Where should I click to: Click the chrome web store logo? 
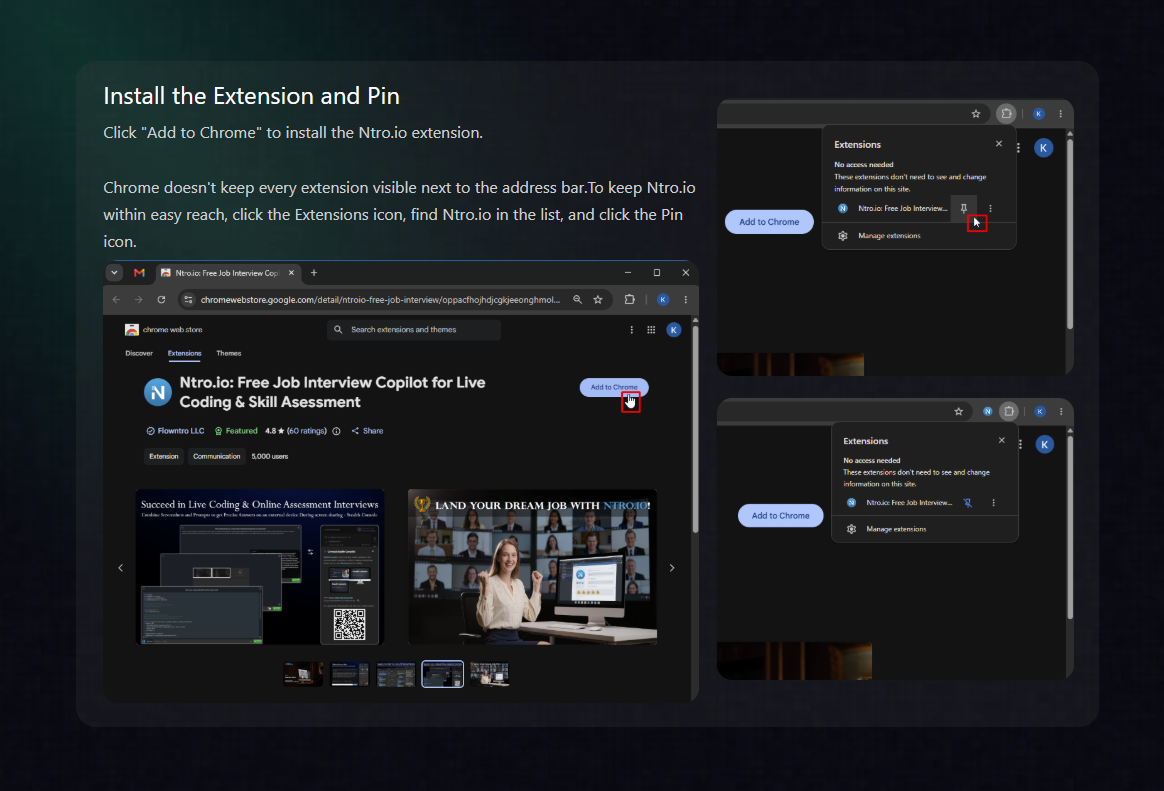pyautogui.click(x=163, y=329)
